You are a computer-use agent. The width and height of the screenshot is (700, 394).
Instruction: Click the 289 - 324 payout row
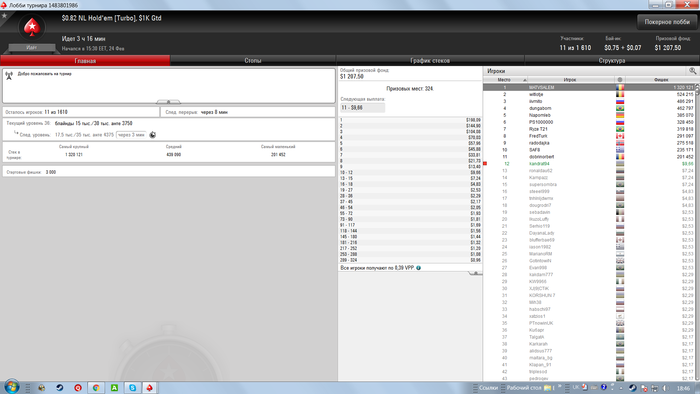point(410,260)
